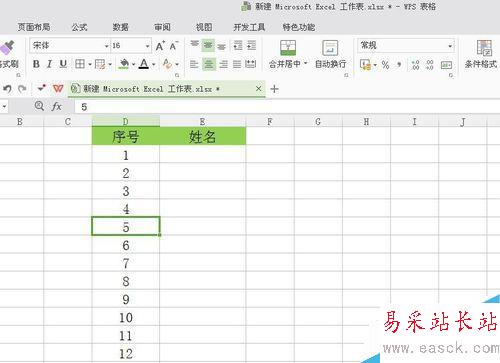Select the Format Painter brush tool

pyautogui.click(x=7, y=48)
